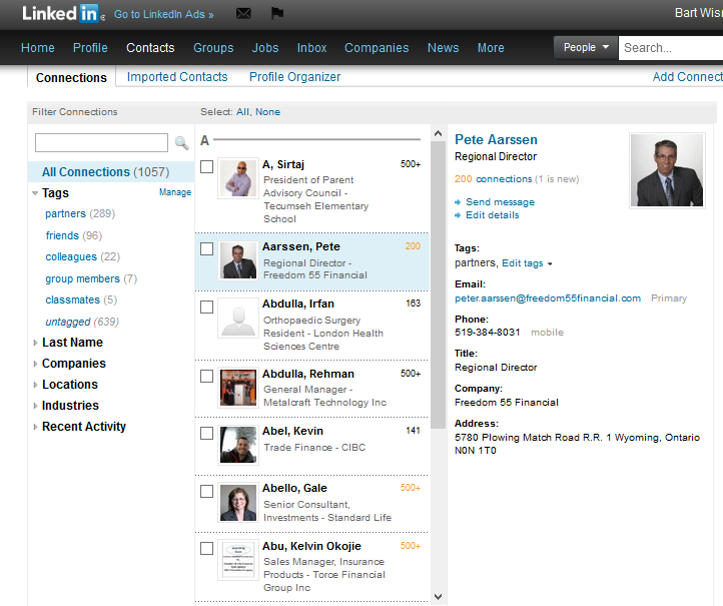Filter by partners tag

[65, 214]
